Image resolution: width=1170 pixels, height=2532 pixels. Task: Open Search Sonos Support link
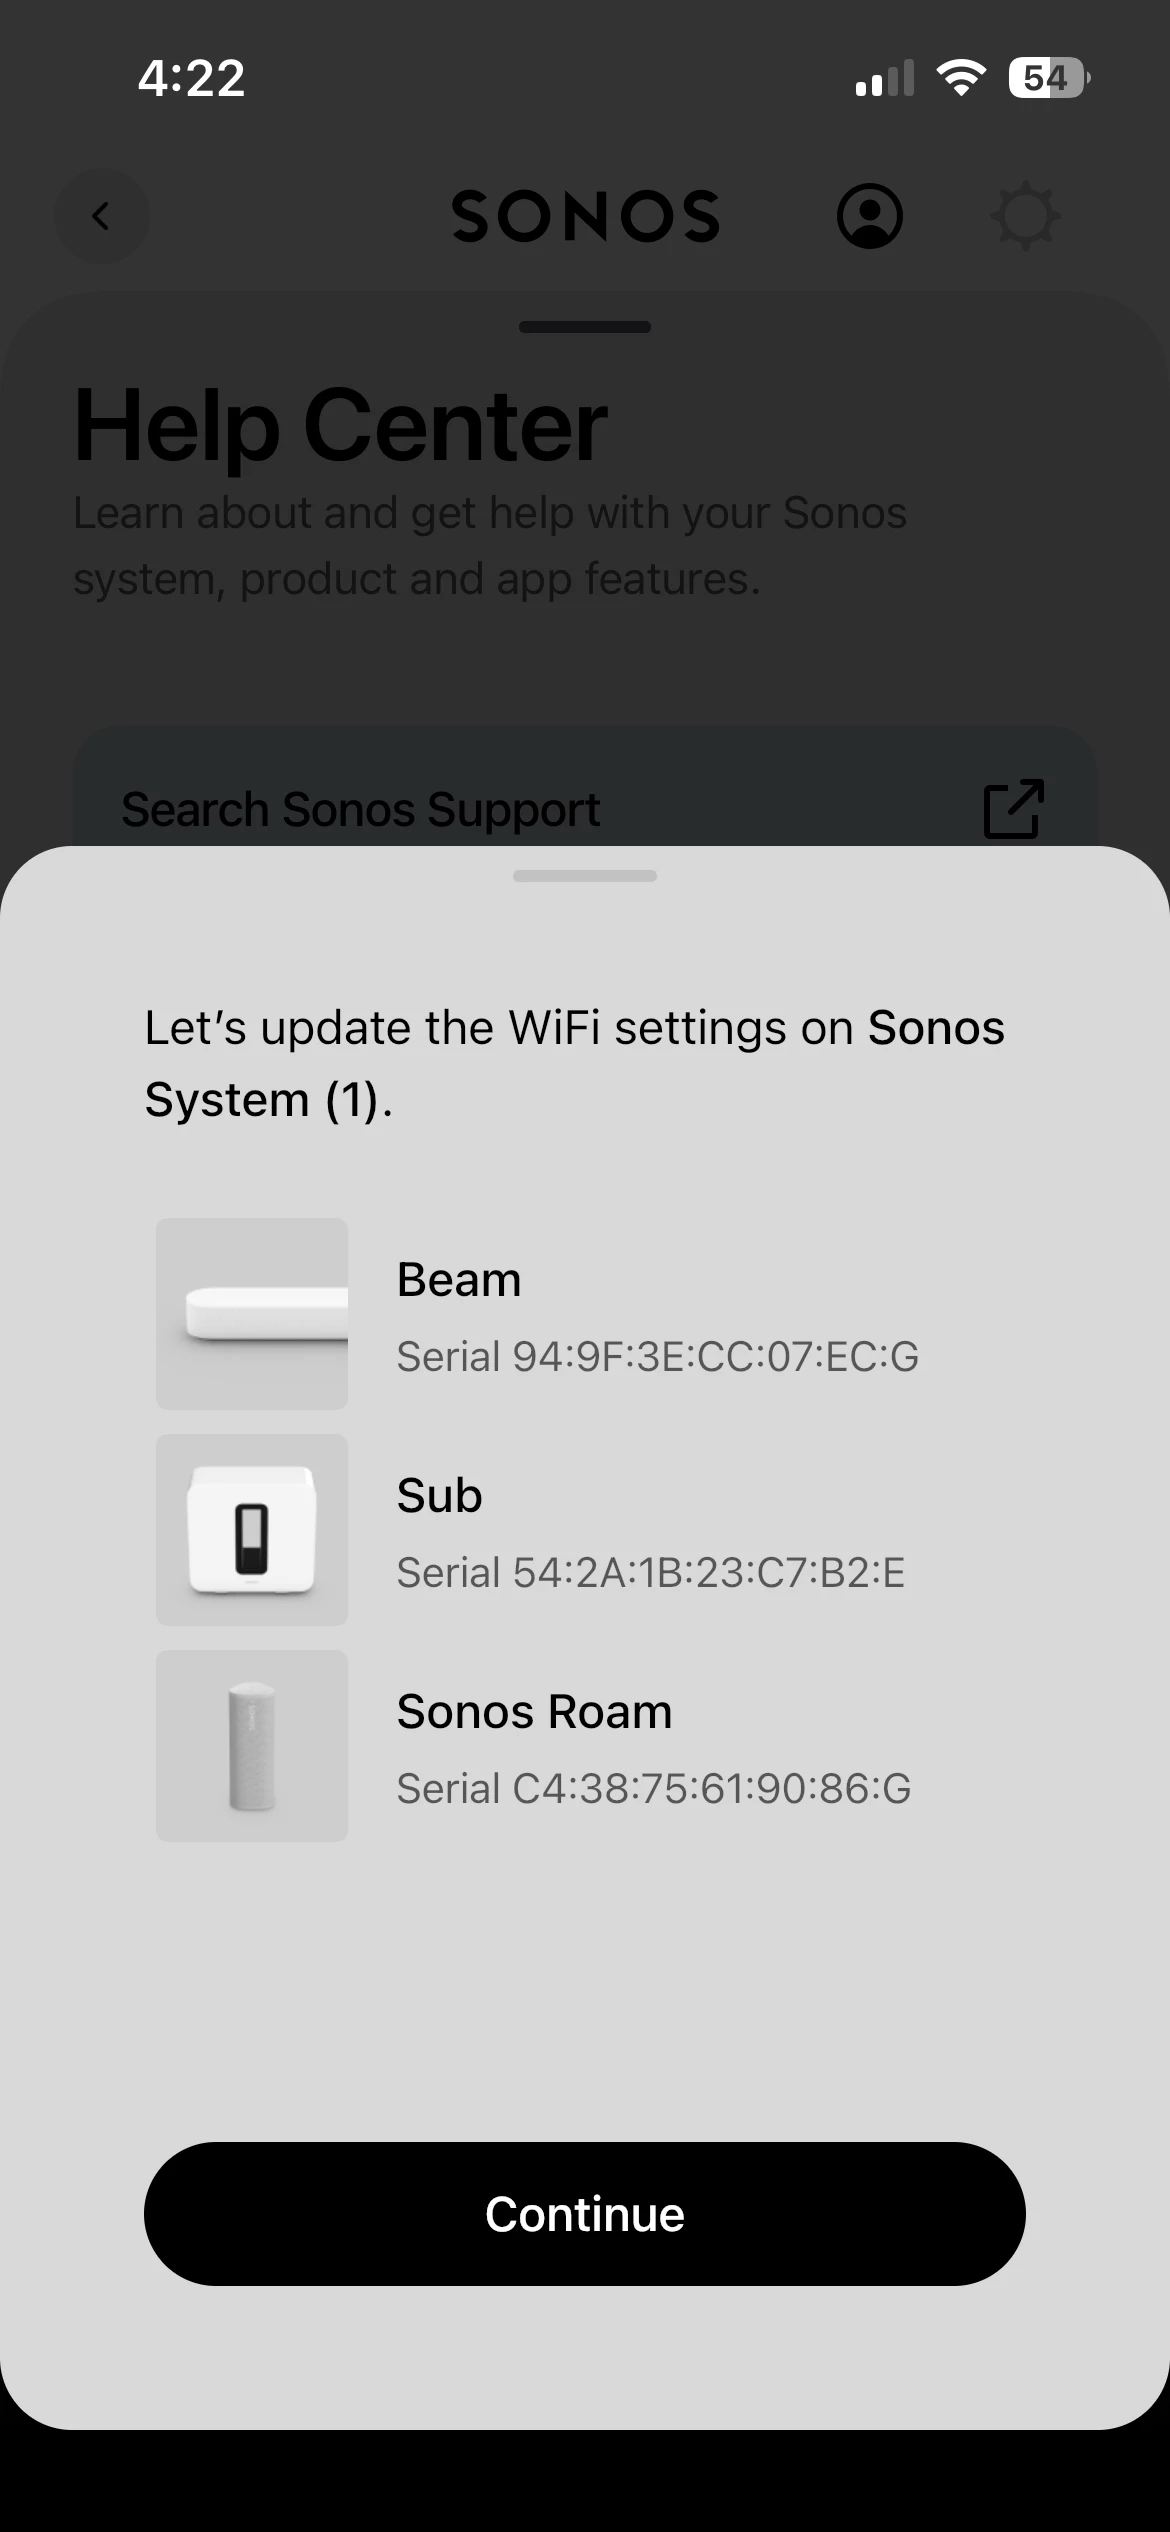(x=361, y=809)
